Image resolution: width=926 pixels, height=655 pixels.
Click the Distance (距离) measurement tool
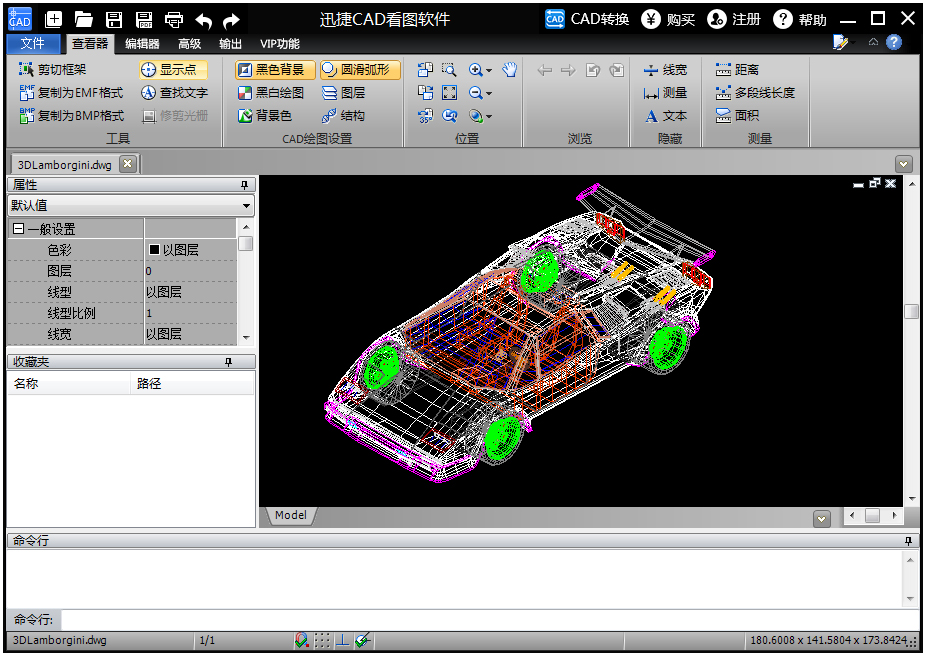click(x=737, y=70)
